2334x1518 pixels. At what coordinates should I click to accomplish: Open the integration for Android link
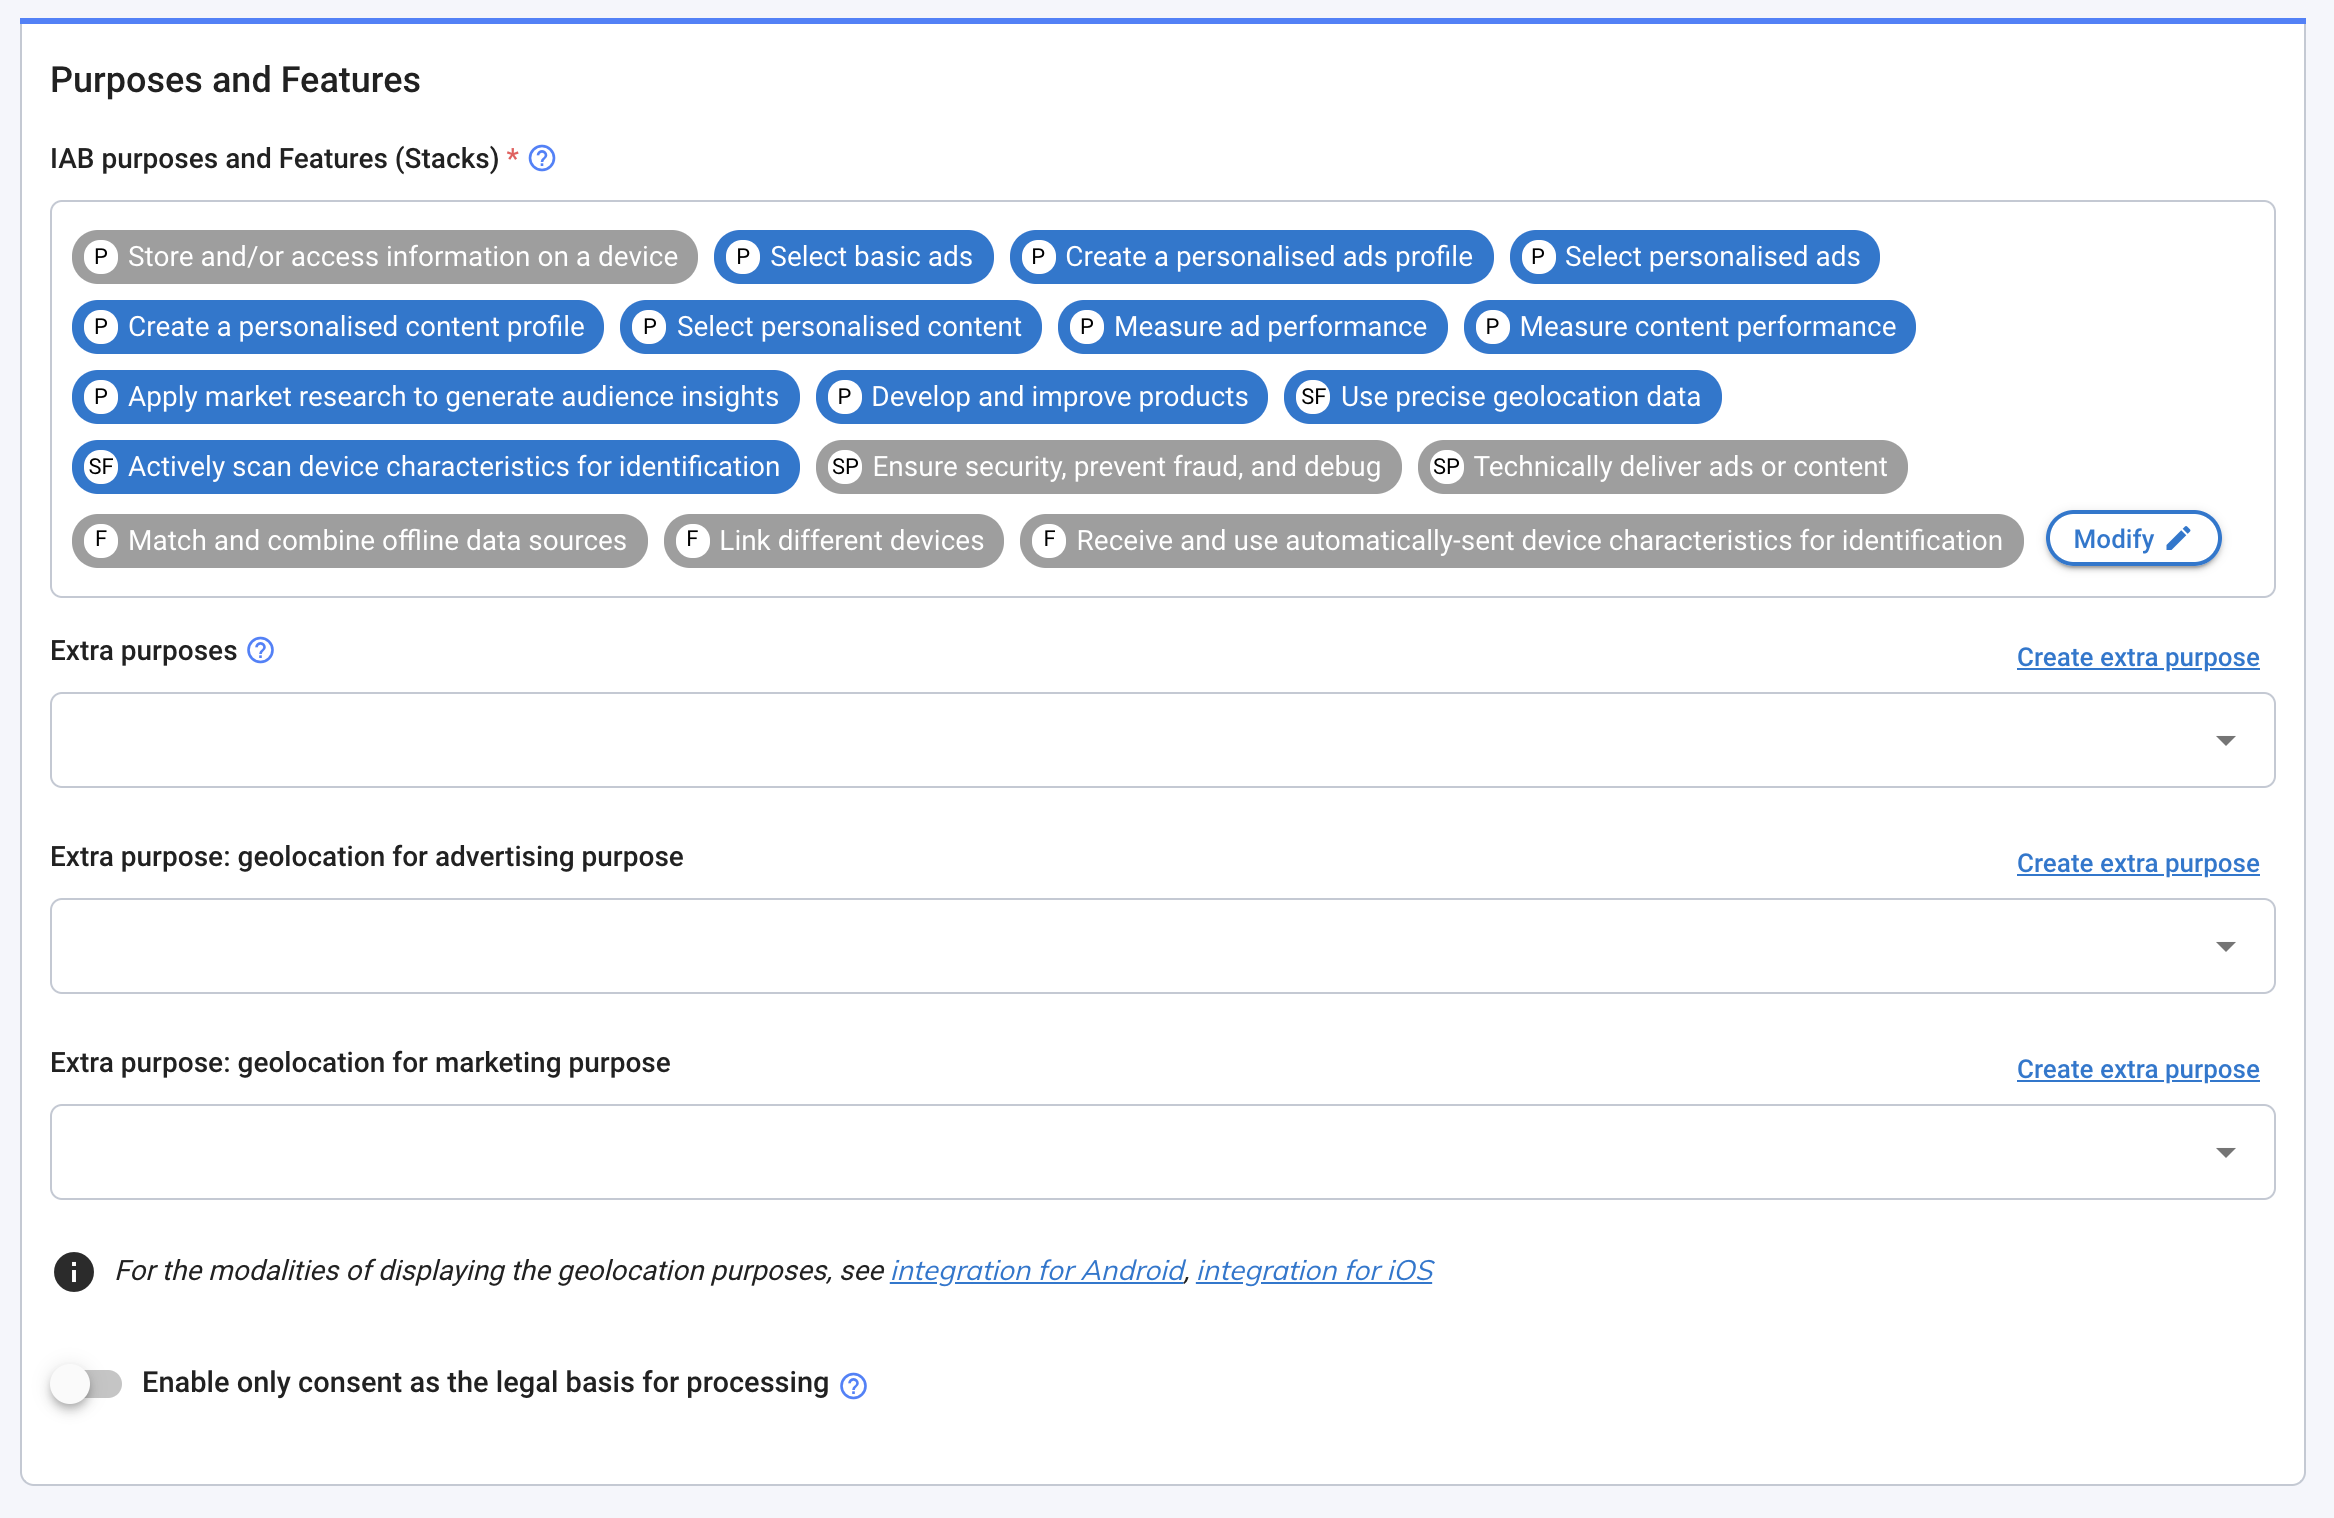[1037, 1270]
